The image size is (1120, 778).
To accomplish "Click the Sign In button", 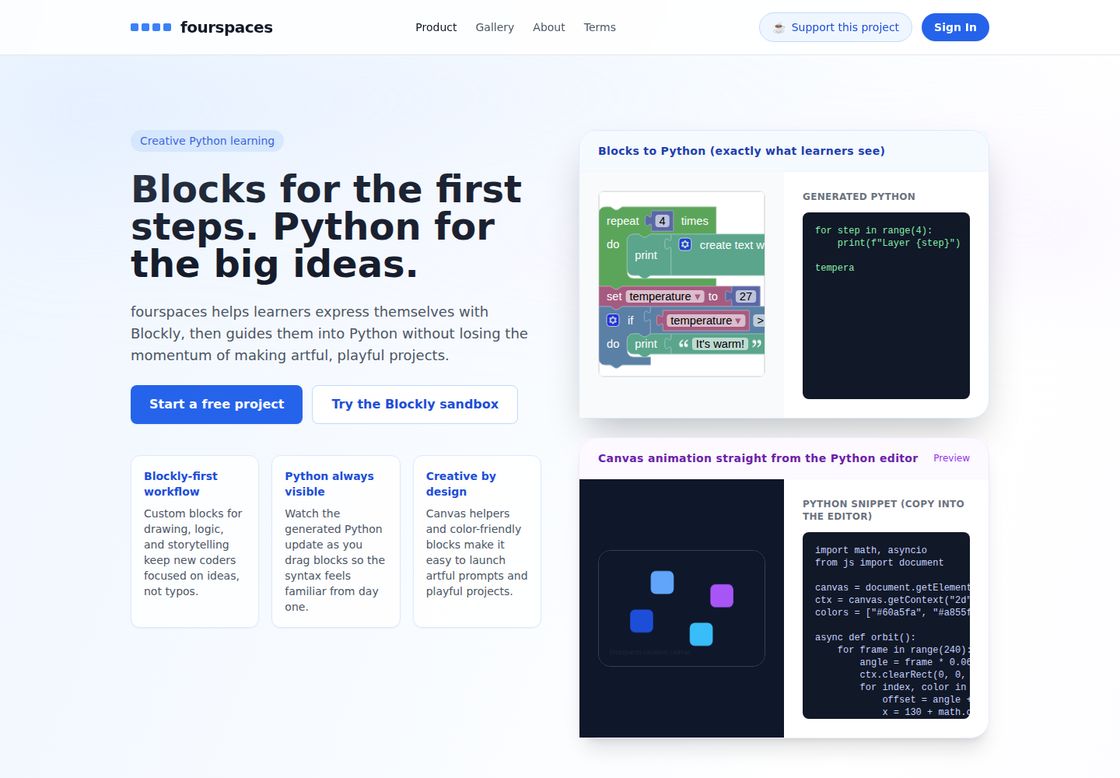I will (x=955, y=27).
